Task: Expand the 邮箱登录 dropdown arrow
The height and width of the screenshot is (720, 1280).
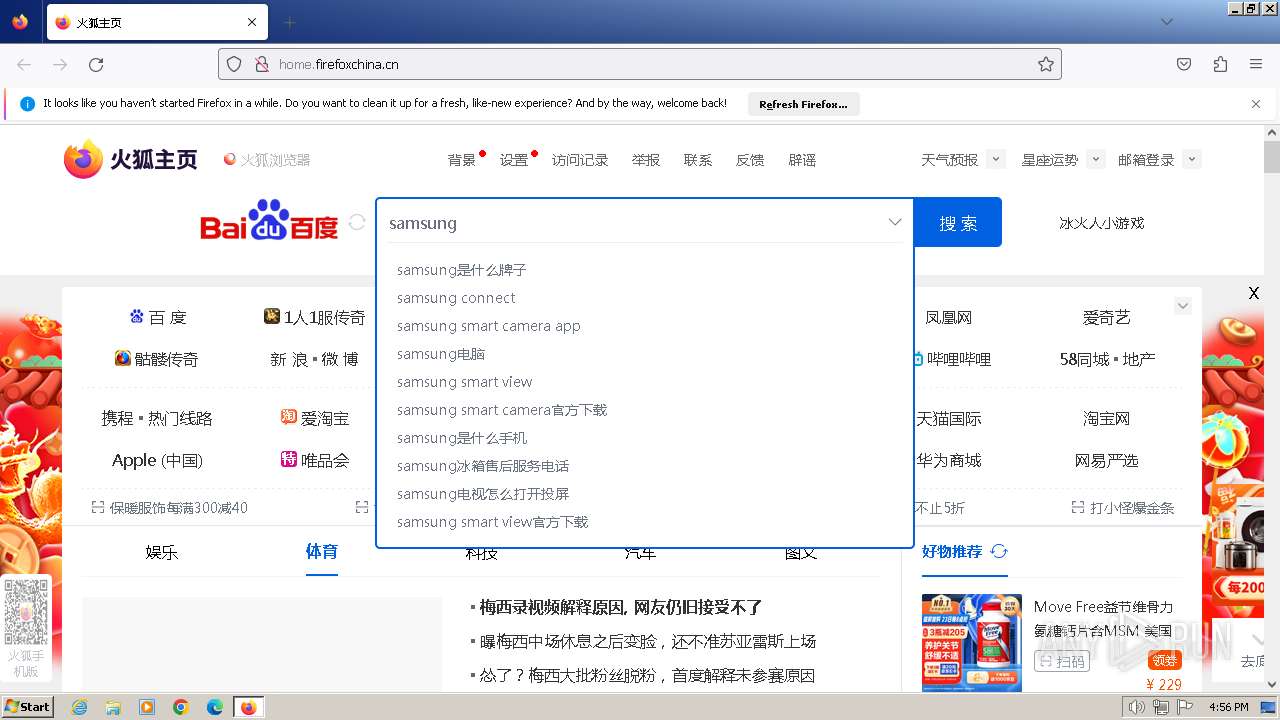Action: point(1191,159)
